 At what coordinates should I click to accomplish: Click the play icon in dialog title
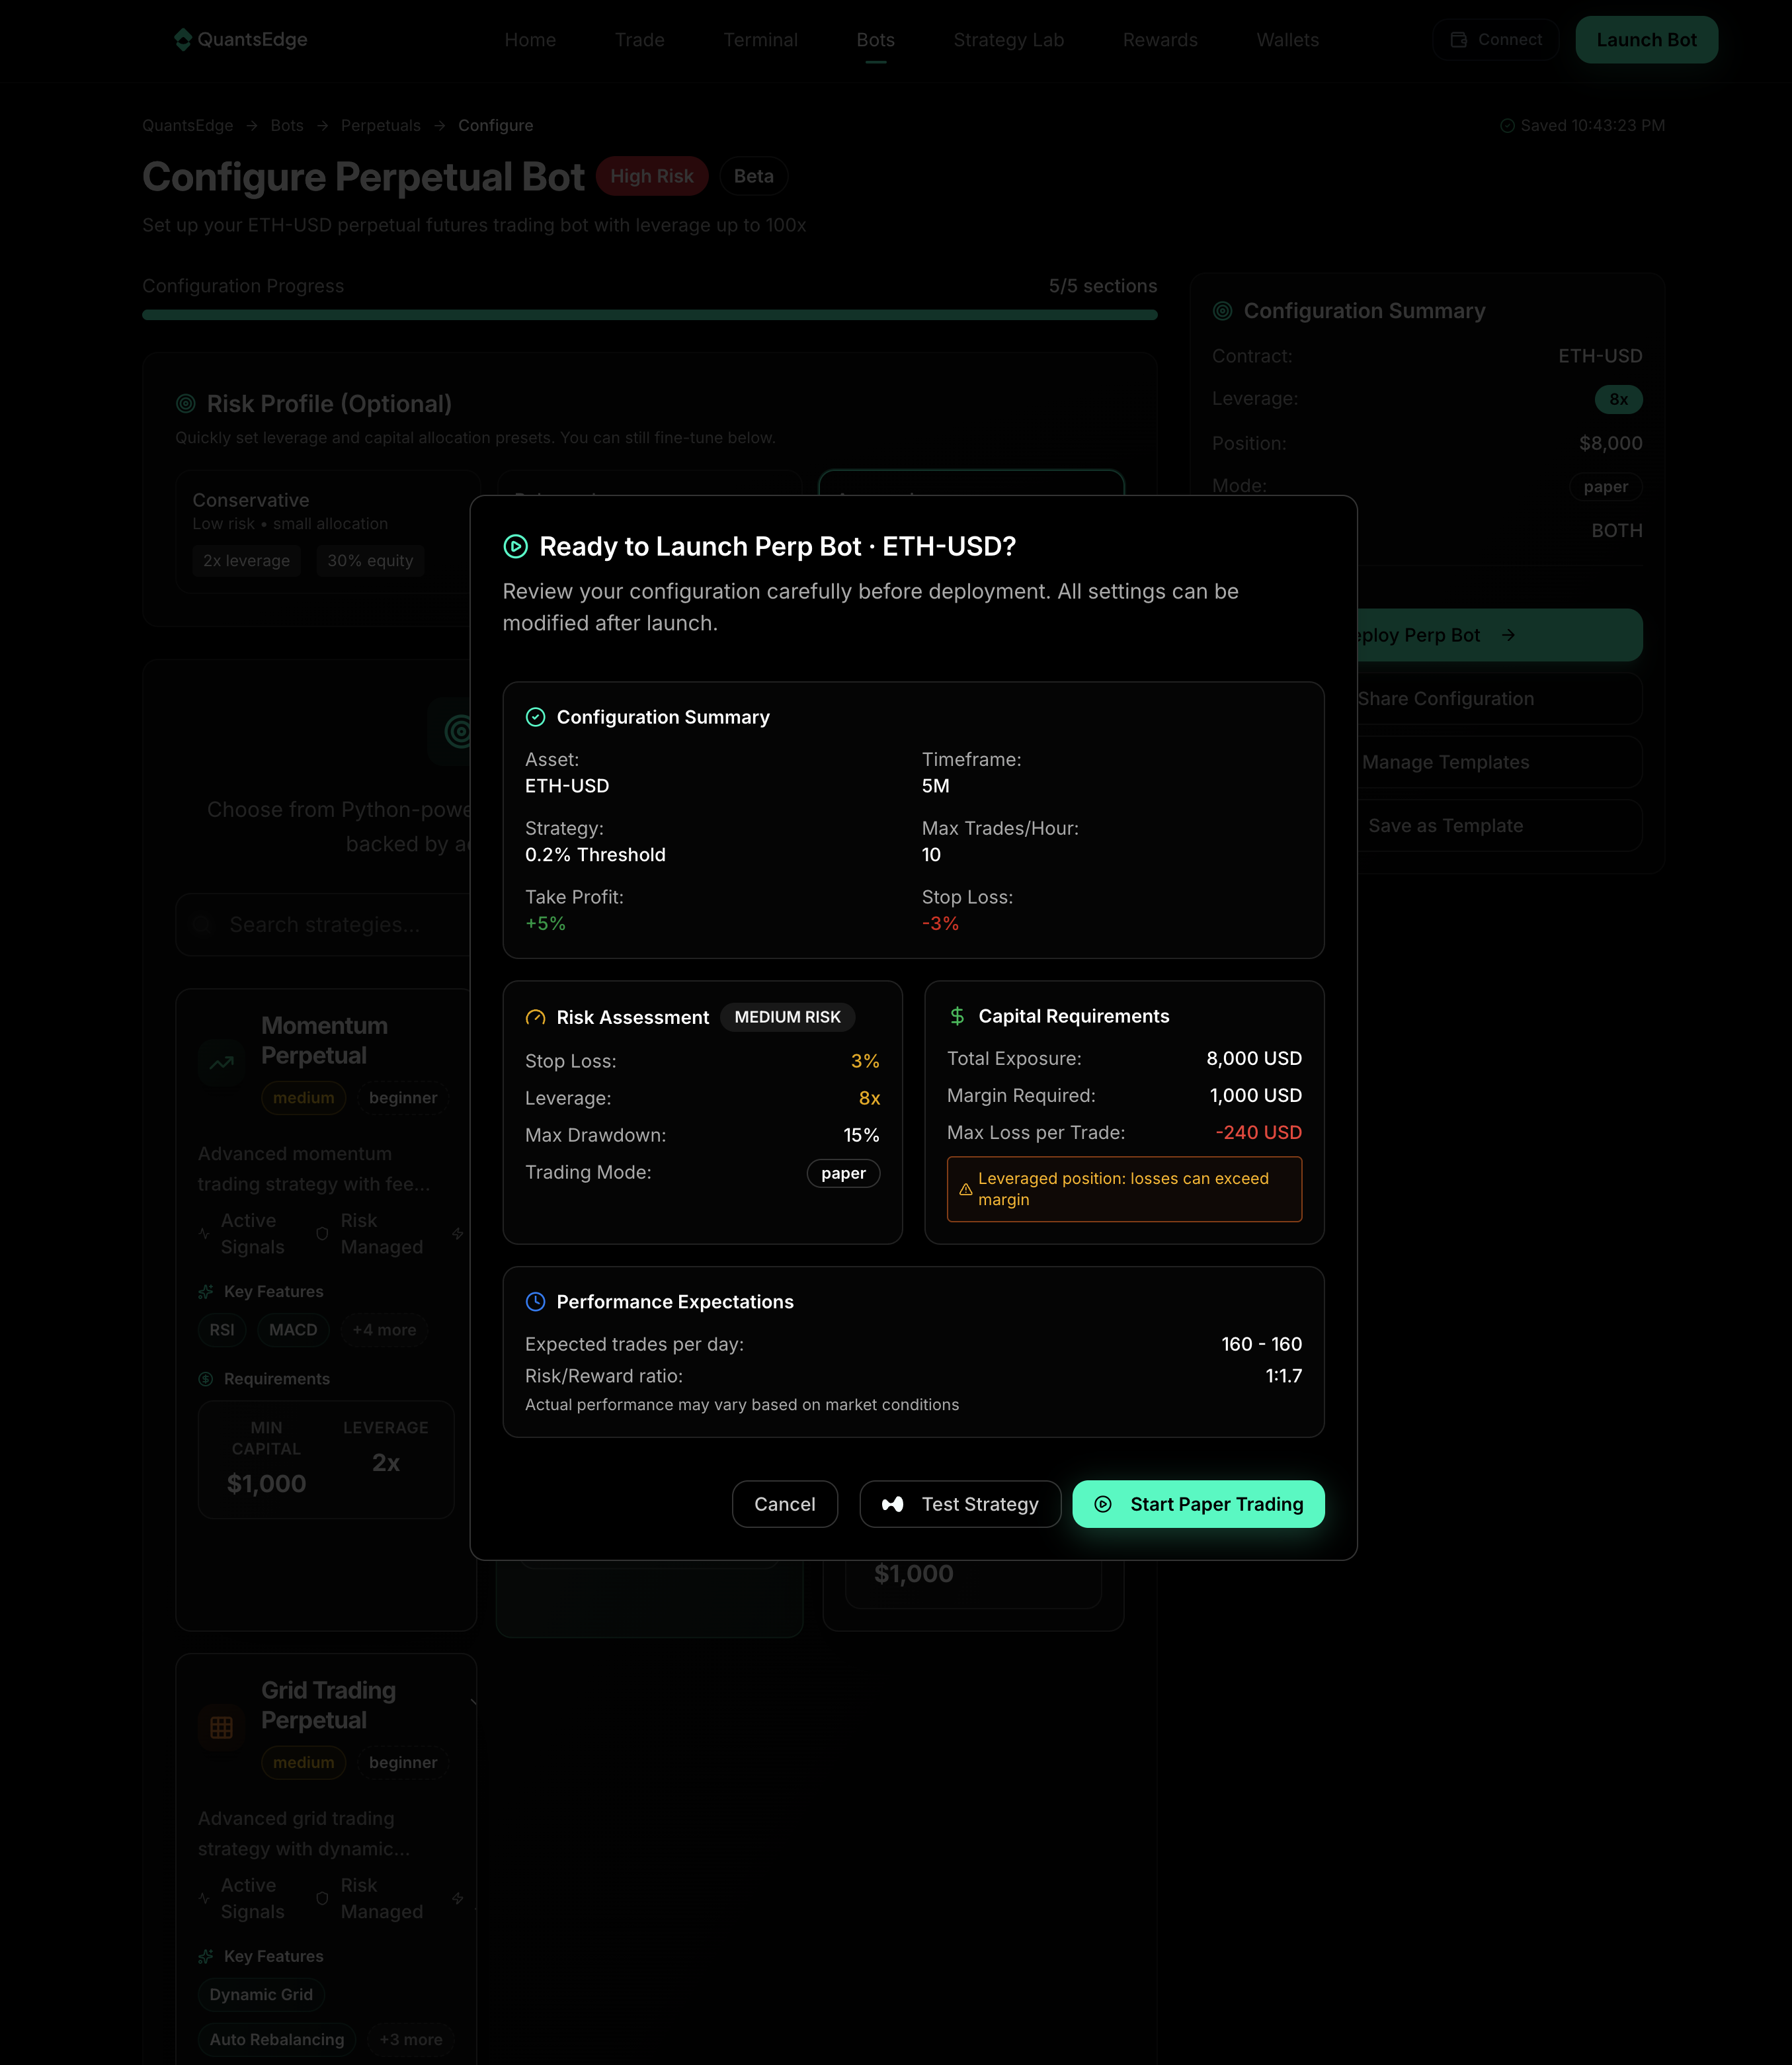click(515, 546)
